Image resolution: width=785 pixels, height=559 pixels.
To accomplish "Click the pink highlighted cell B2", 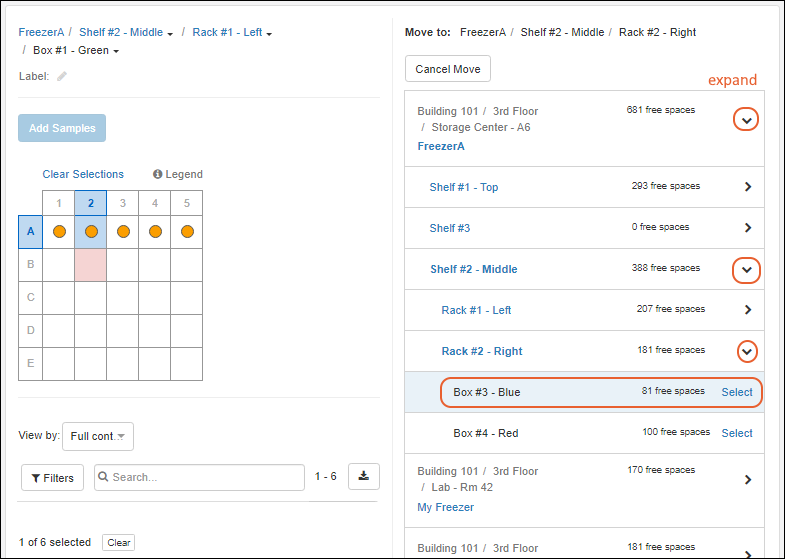I will [x=91, y=264].
